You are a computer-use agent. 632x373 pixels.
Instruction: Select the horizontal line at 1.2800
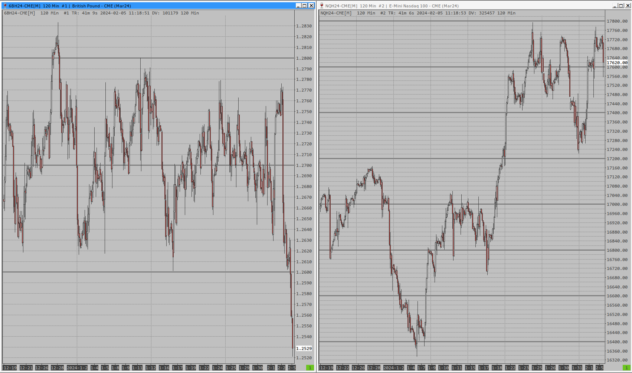(148, 58)
